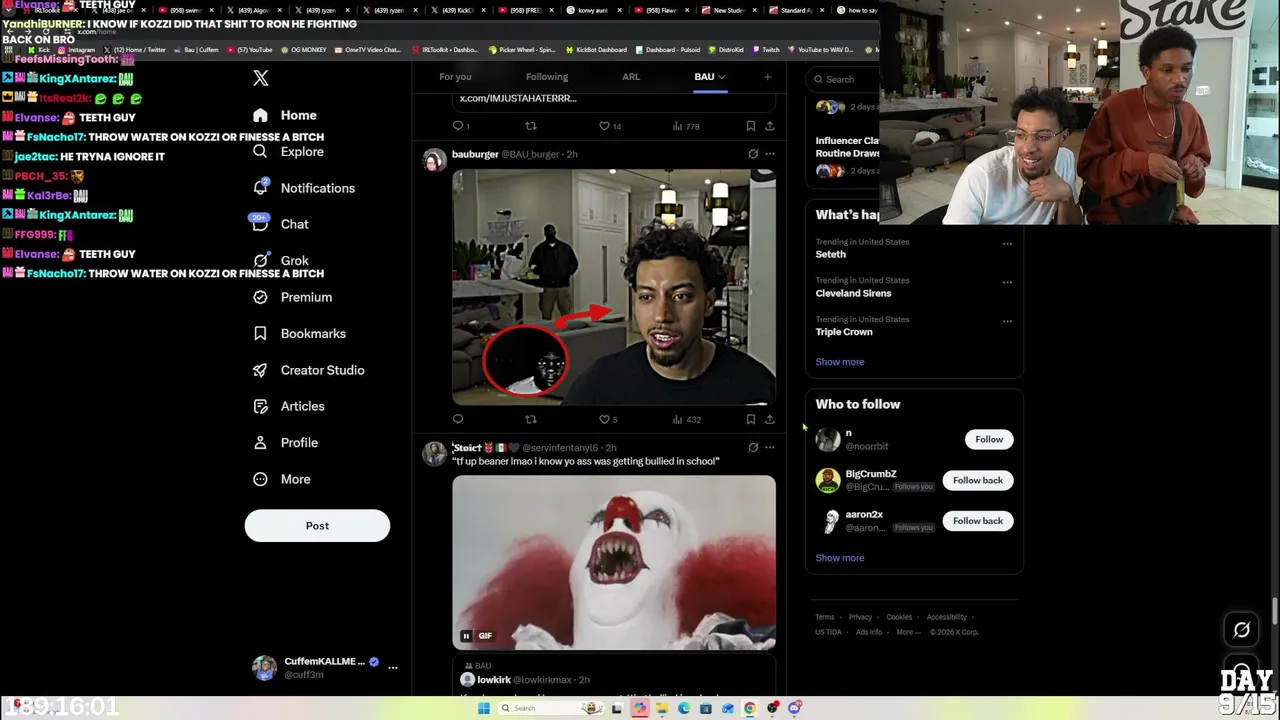Open analytics showing 778 views
Screen dimensions: 1280x720
[x=686, y=126]
